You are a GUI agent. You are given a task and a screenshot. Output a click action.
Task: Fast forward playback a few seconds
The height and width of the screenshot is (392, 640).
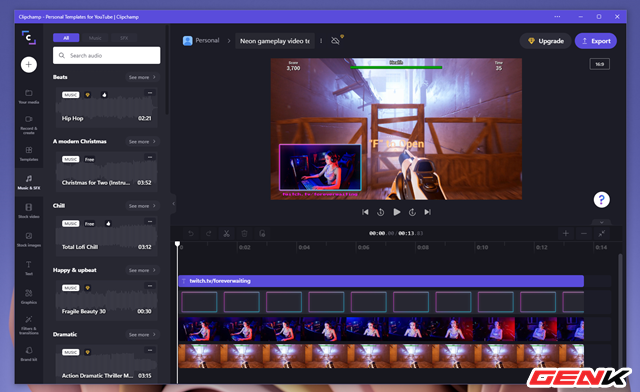point(412,212)
